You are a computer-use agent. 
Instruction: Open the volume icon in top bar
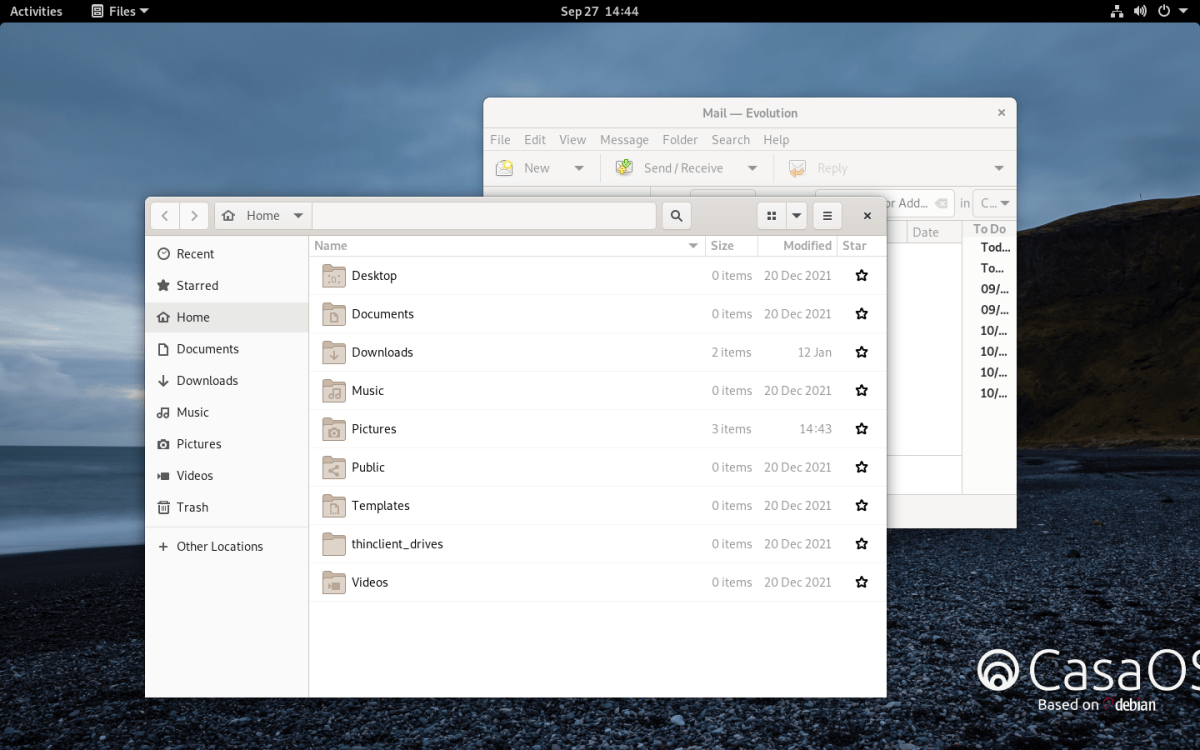point(1140,11)
